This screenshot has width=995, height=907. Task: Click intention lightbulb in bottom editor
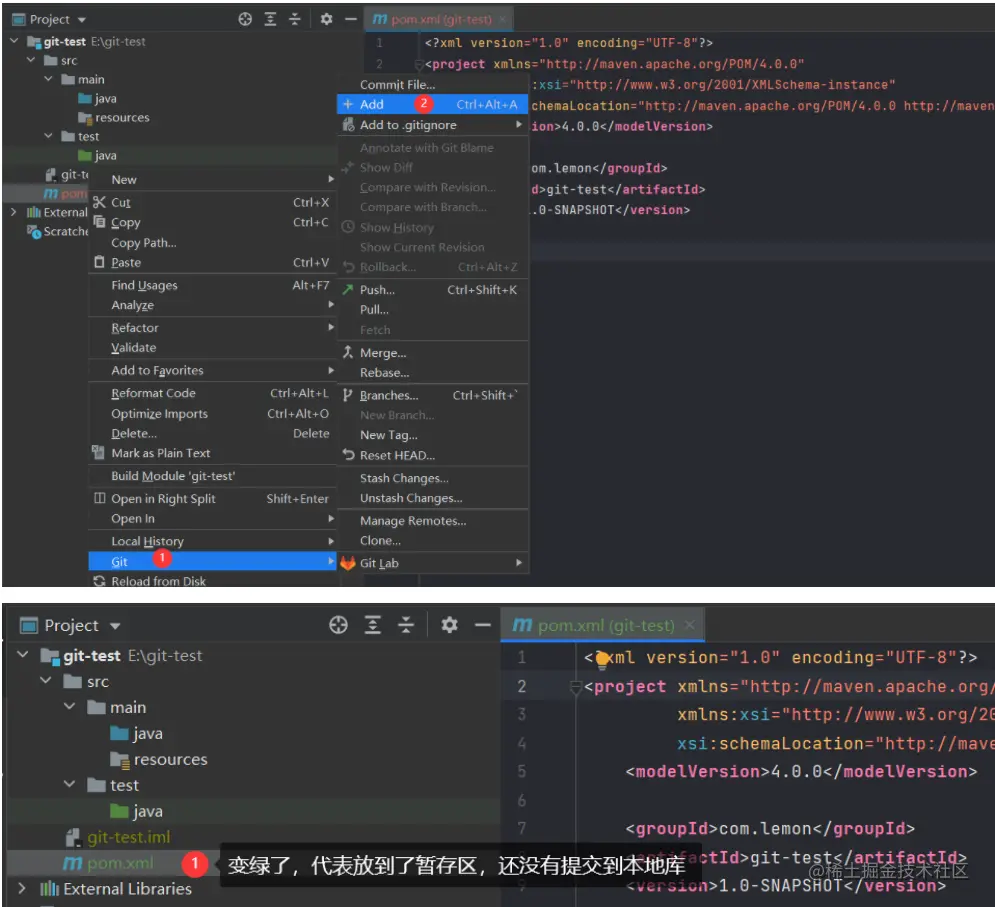(x=602, y=658)
